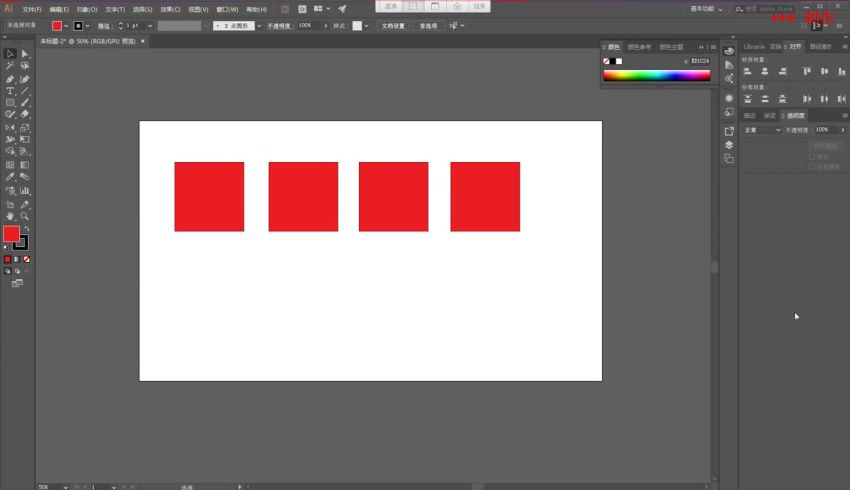Switch to the 对齐 panel tab
Viewport: 850px width, 490px height.
coord(795,47)
